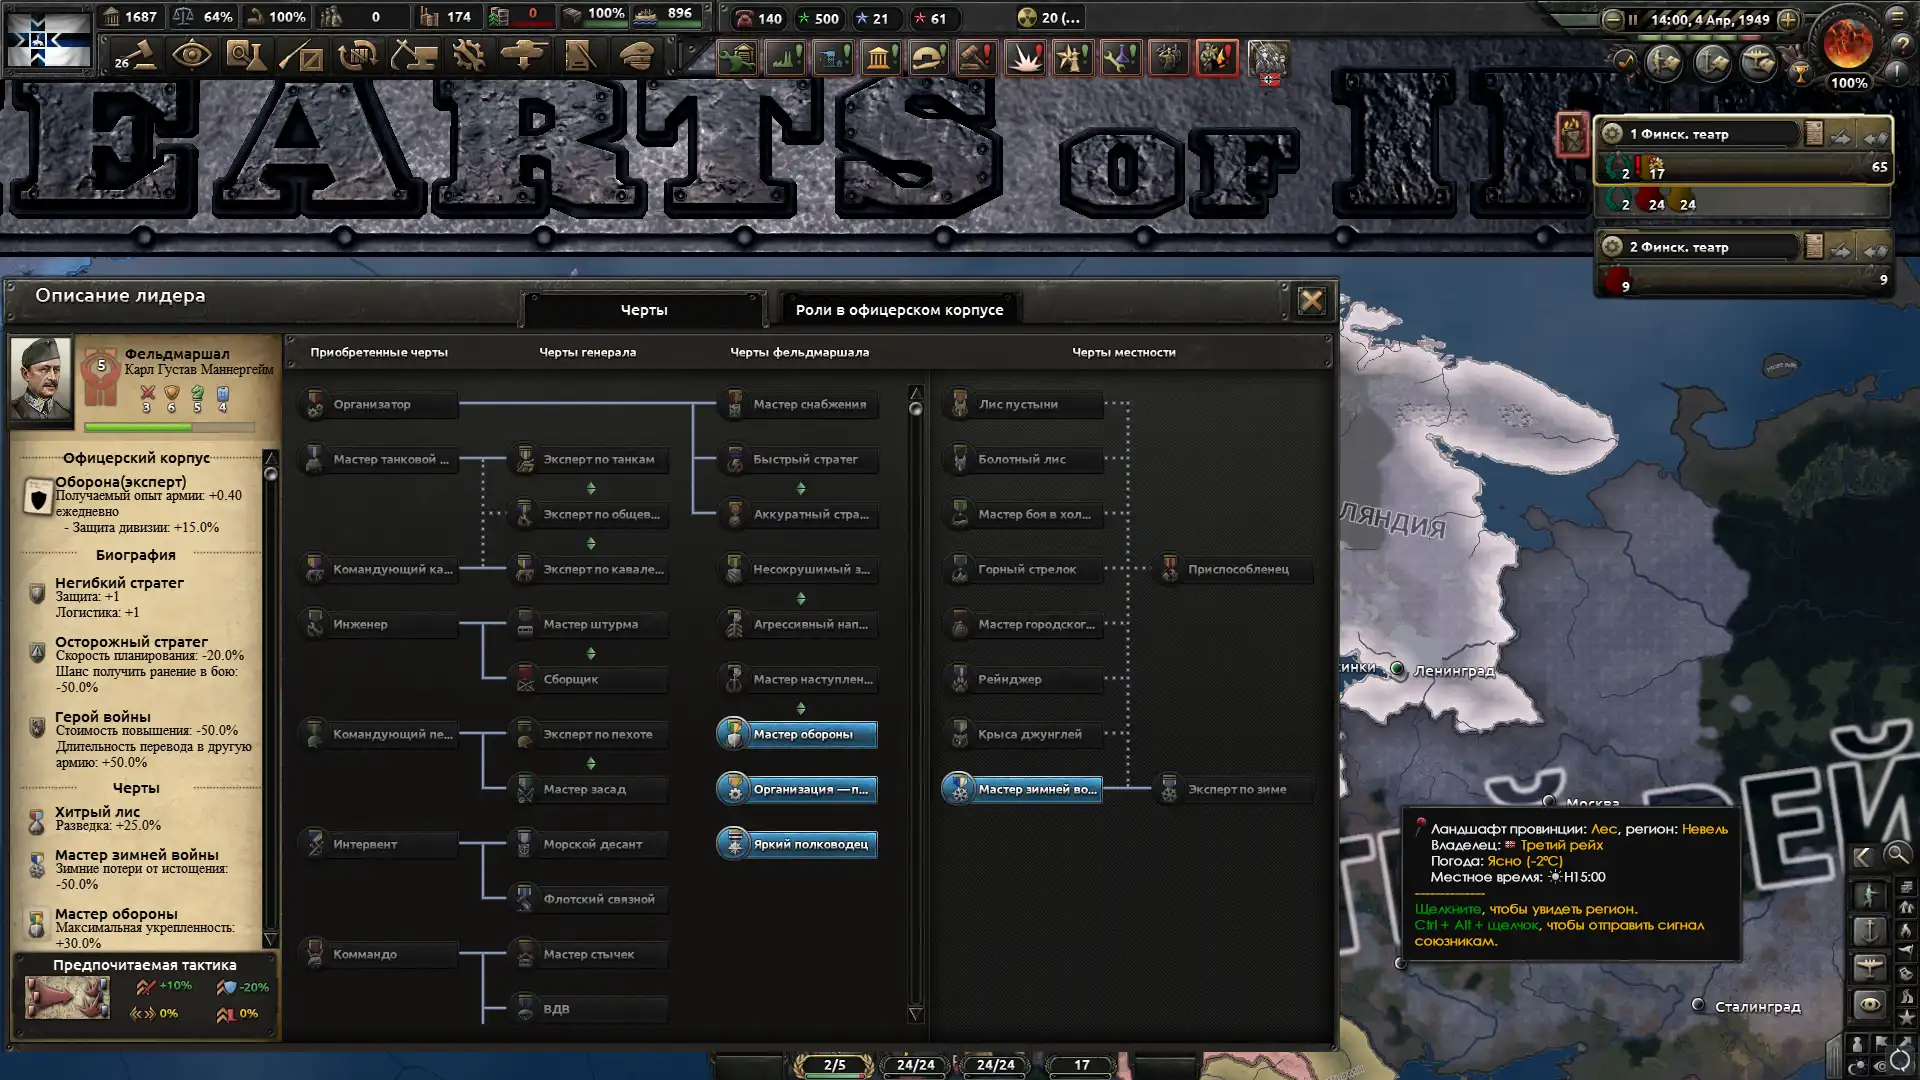Switch to the Черты tab

(644, 310)
